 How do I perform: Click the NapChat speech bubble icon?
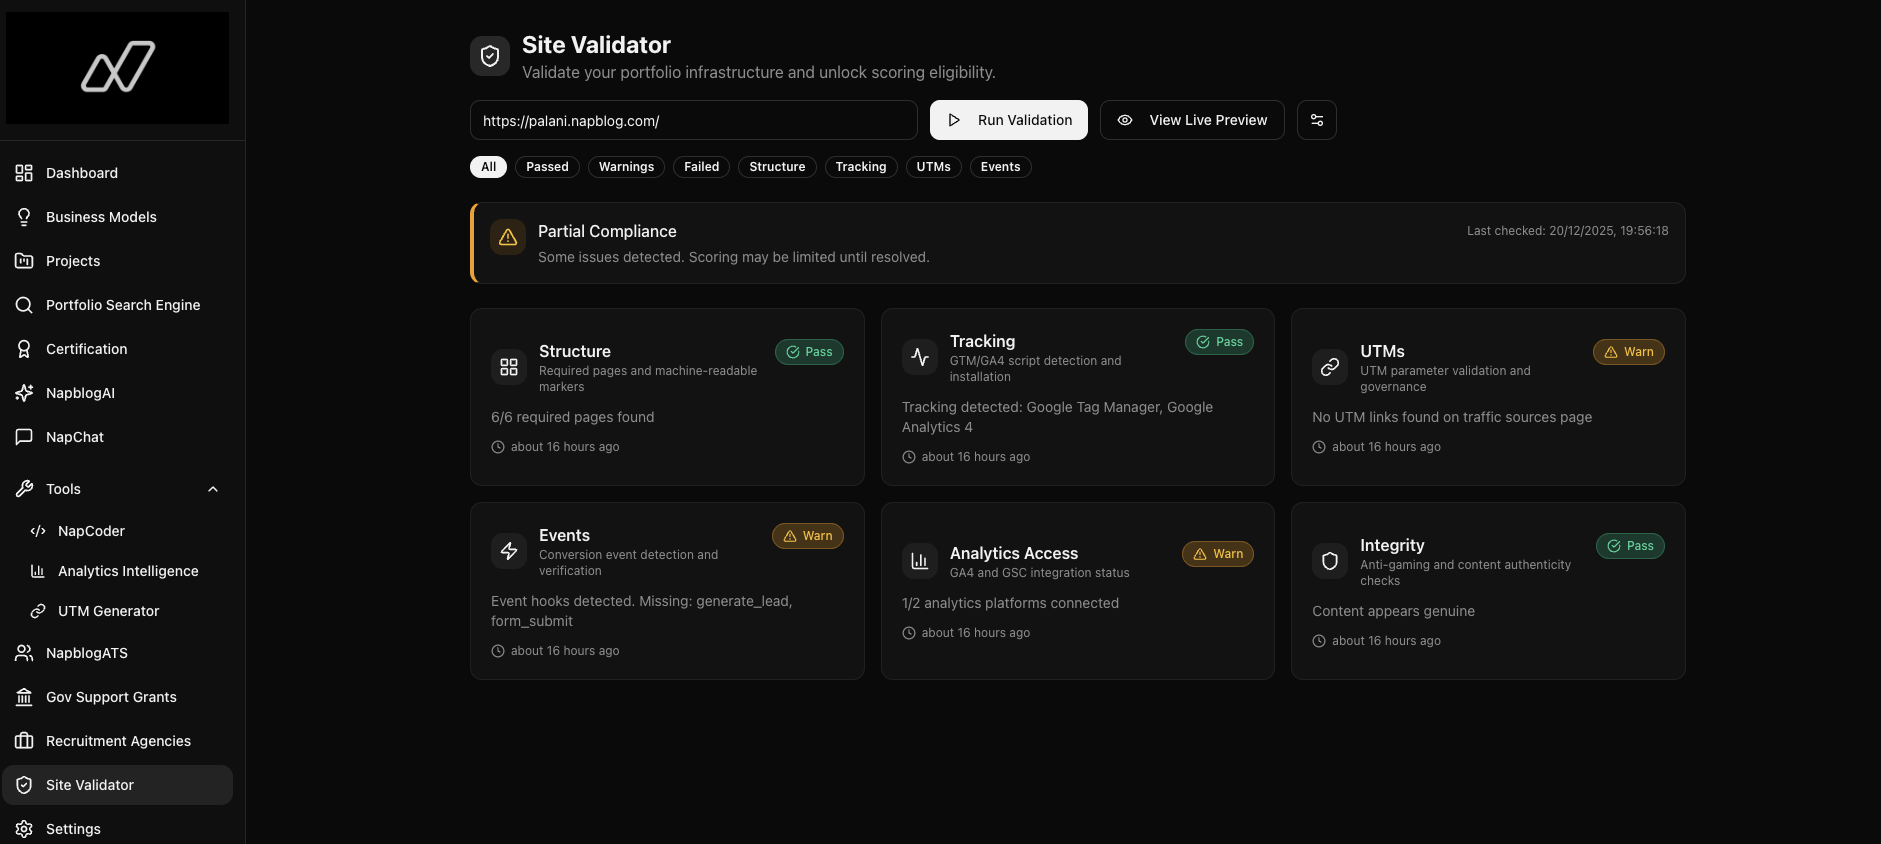pos(24,437)
